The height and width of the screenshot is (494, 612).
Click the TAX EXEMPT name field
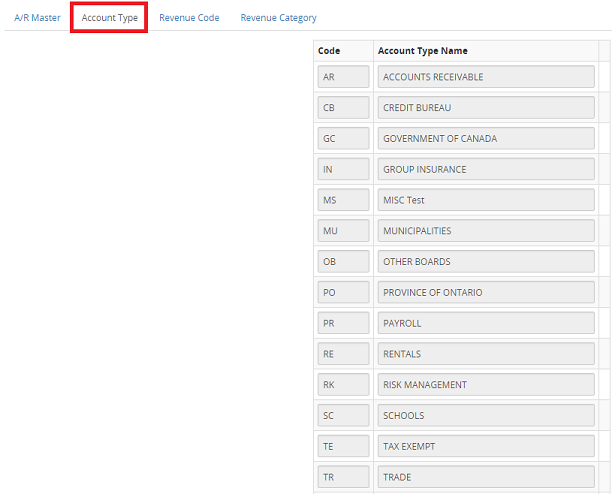pyautogui.click(x=485, y=447)
